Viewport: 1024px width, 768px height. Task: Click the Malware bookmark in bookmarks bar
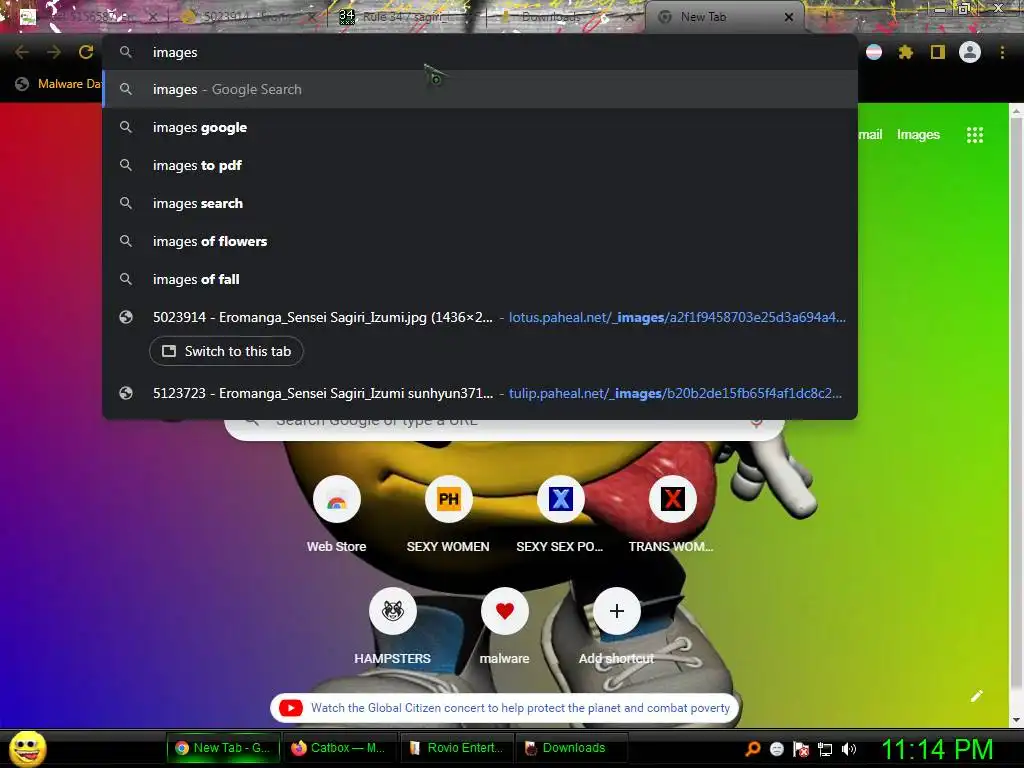(59, 84)
